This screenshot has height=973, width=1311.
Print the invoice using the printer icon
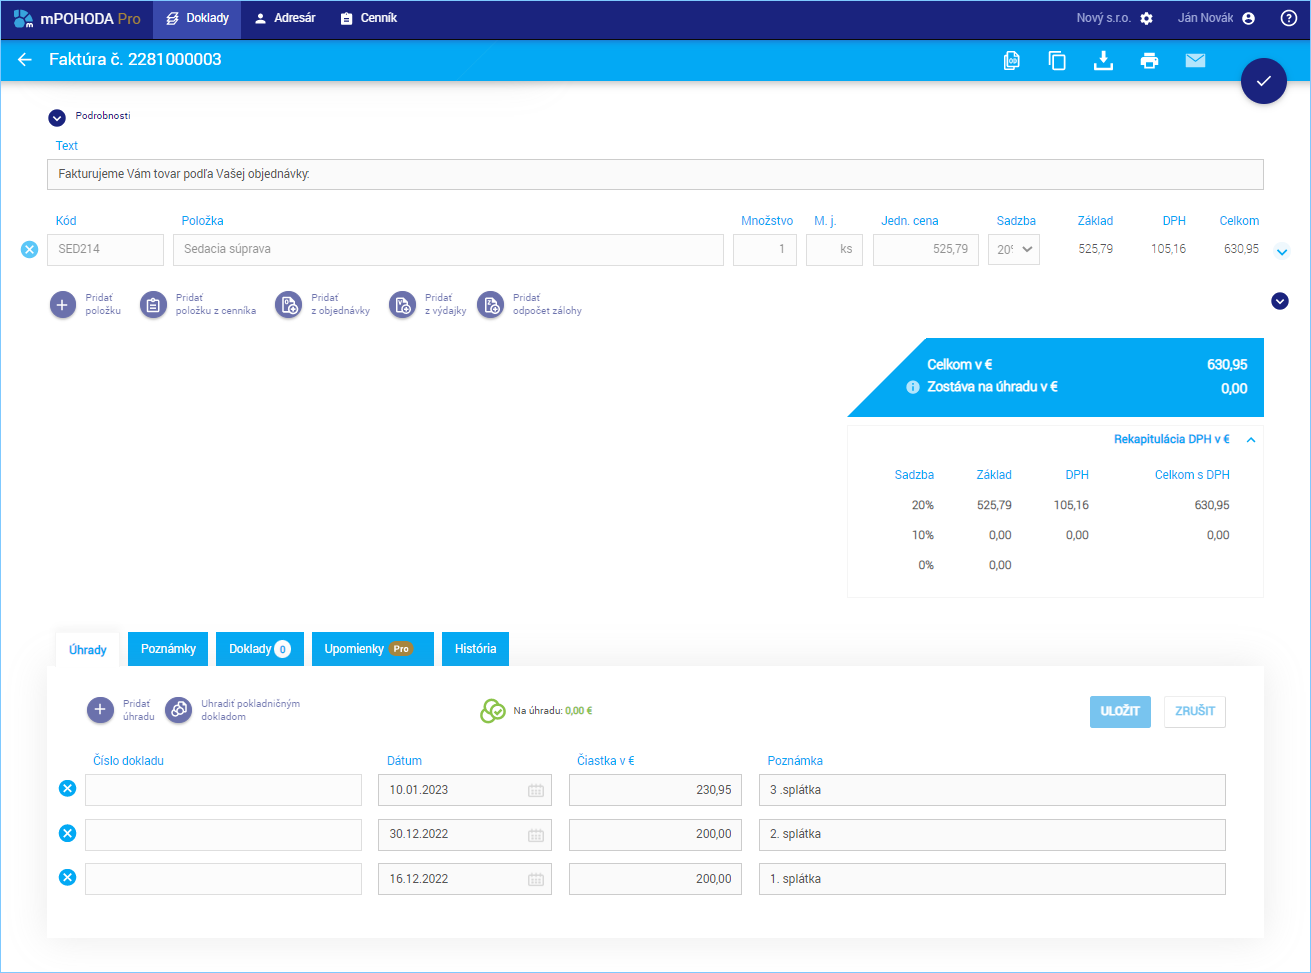pos(1149,61)
